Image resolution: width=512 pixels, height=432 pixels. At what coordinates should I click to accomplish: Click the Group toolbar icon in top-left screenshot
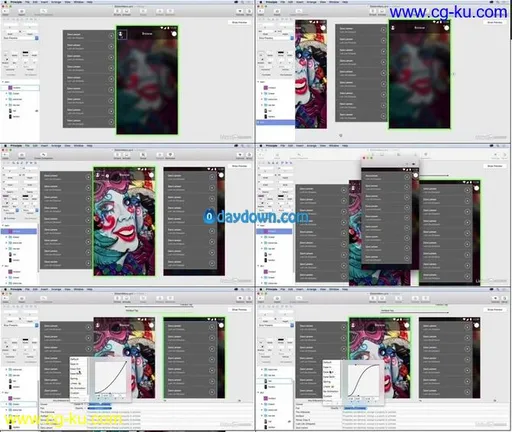click(117, 12)
